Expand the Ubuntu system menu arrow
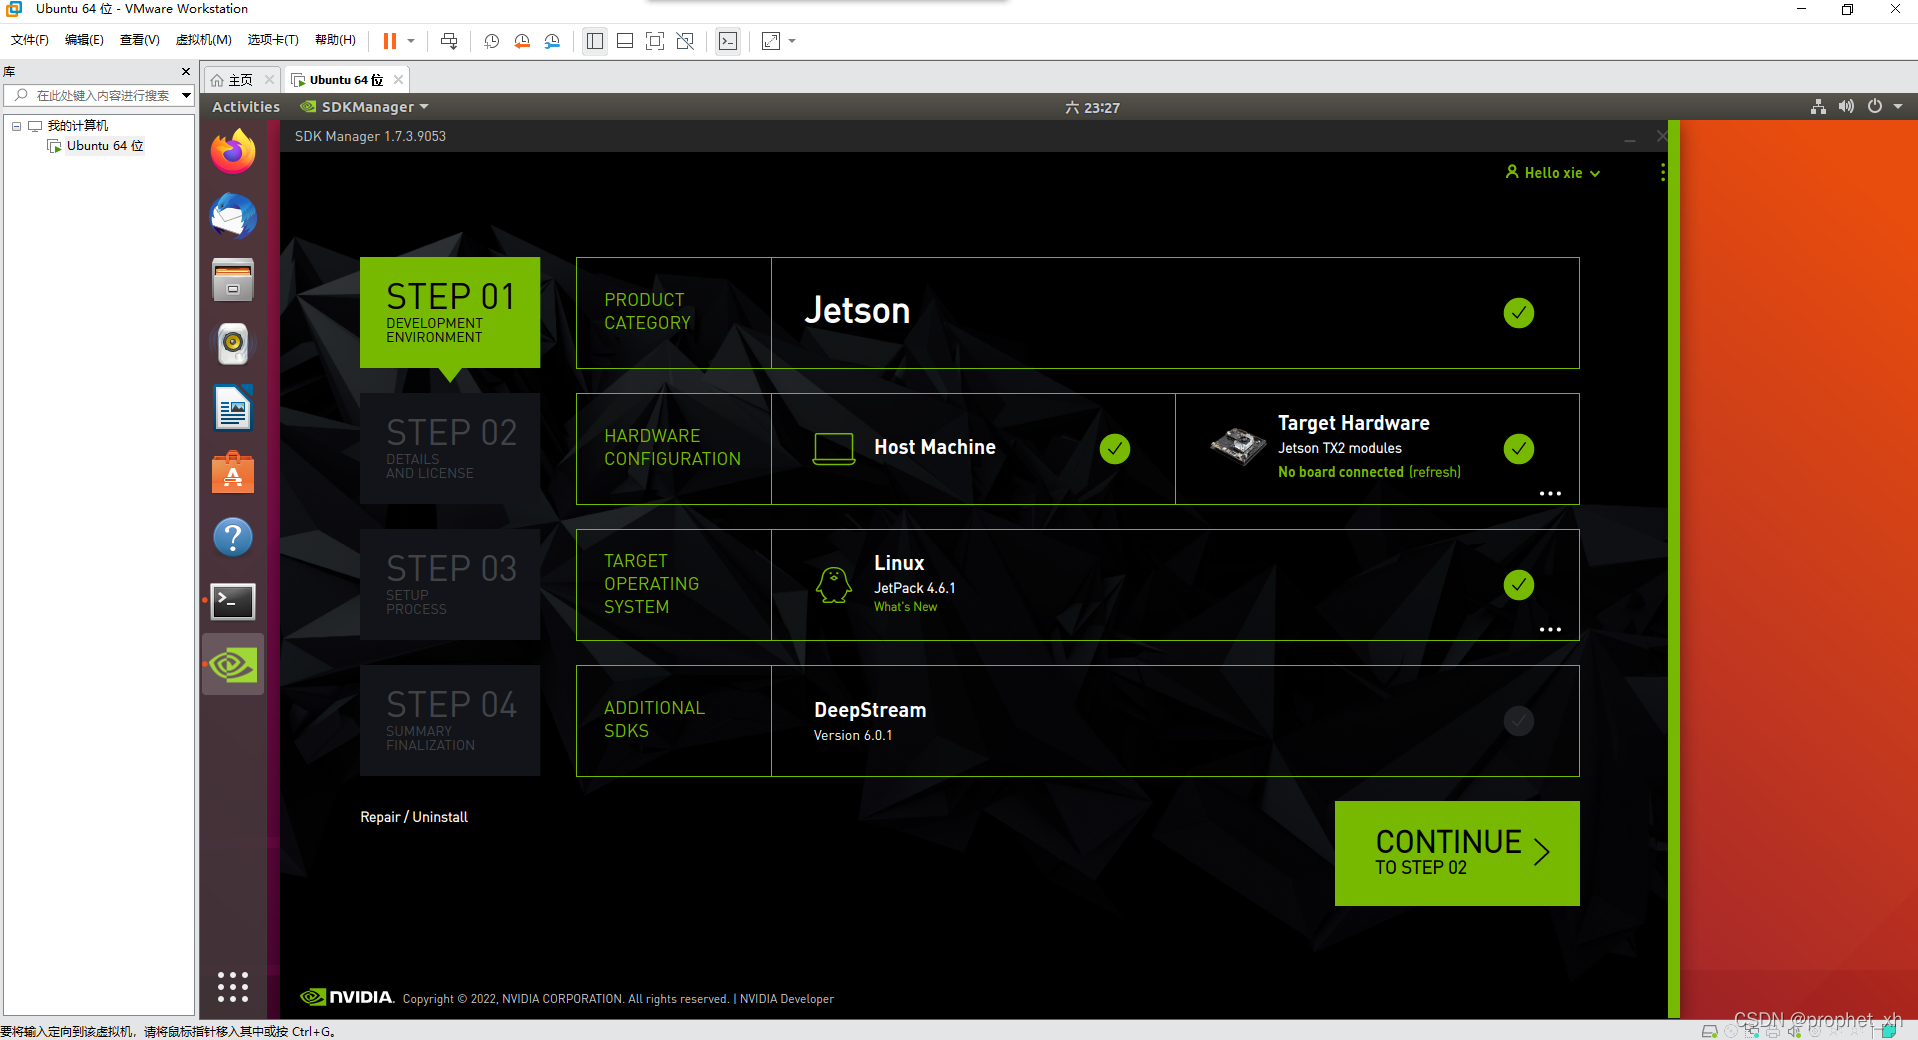 click(x=1898, y=107)
